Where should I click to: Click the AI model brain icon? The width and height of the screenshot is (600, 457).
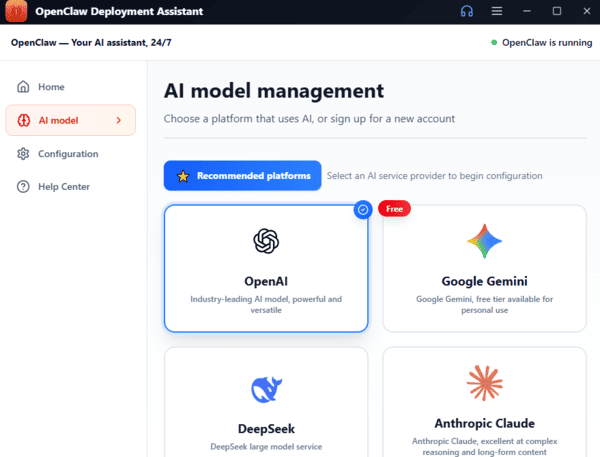point(24,120)
